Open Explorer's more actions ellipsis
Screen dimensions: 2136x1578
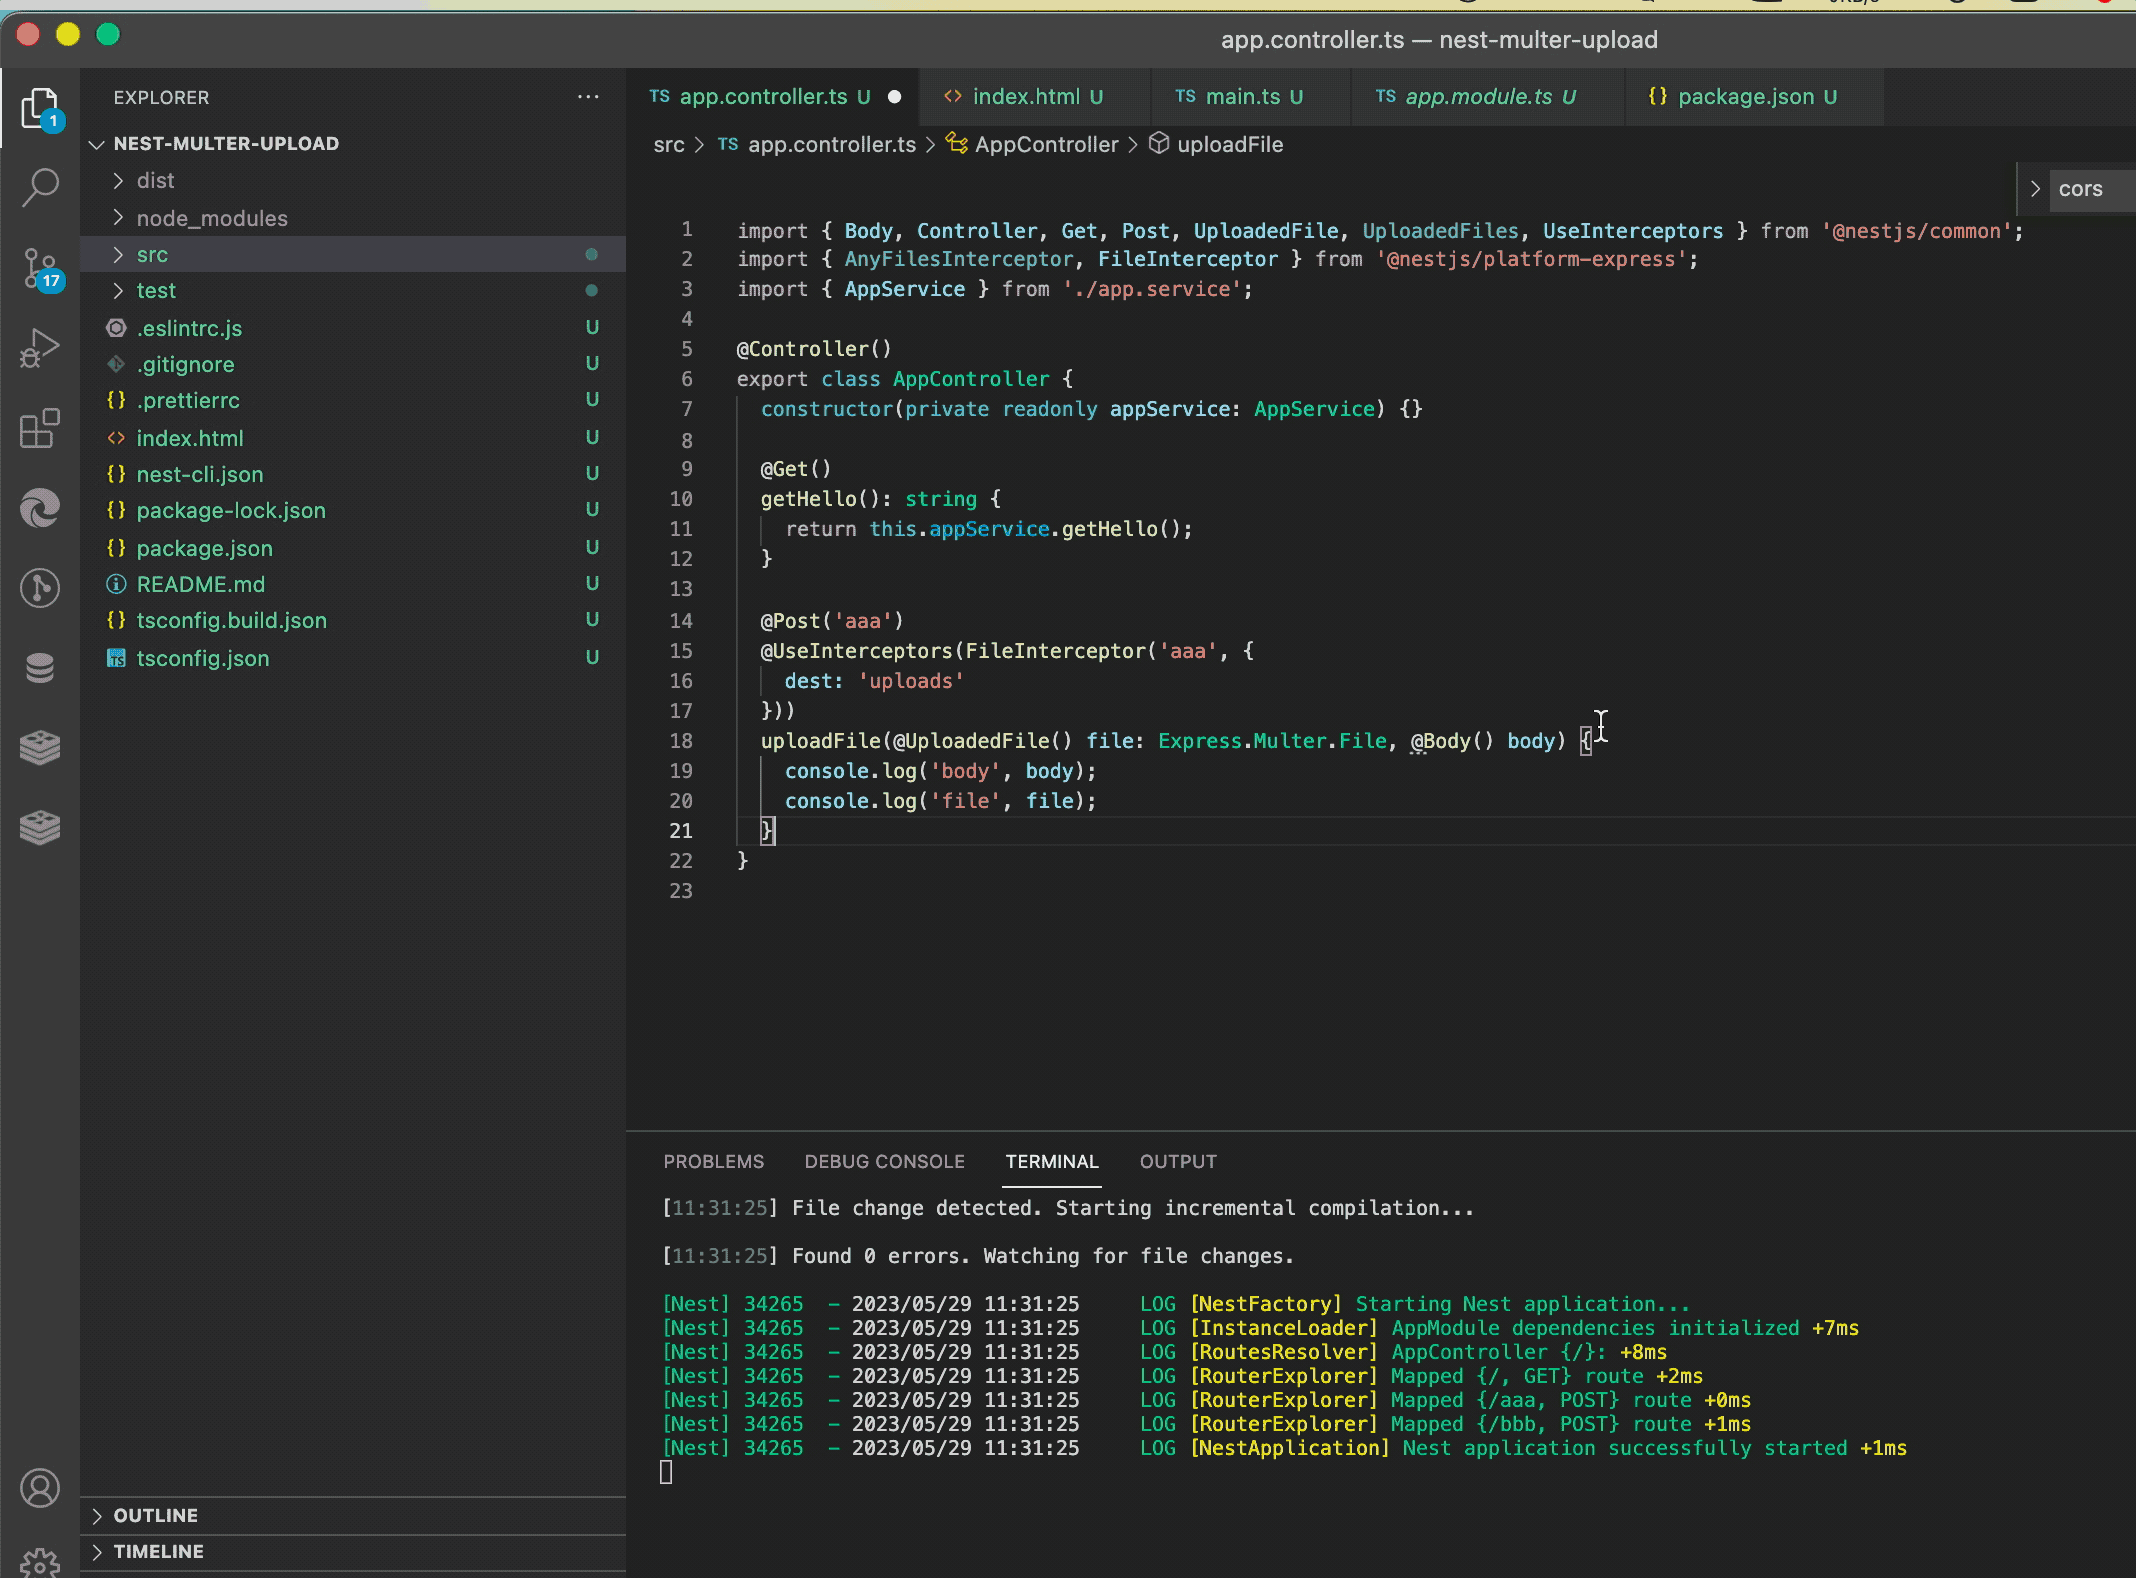click(x=588, y=97)
